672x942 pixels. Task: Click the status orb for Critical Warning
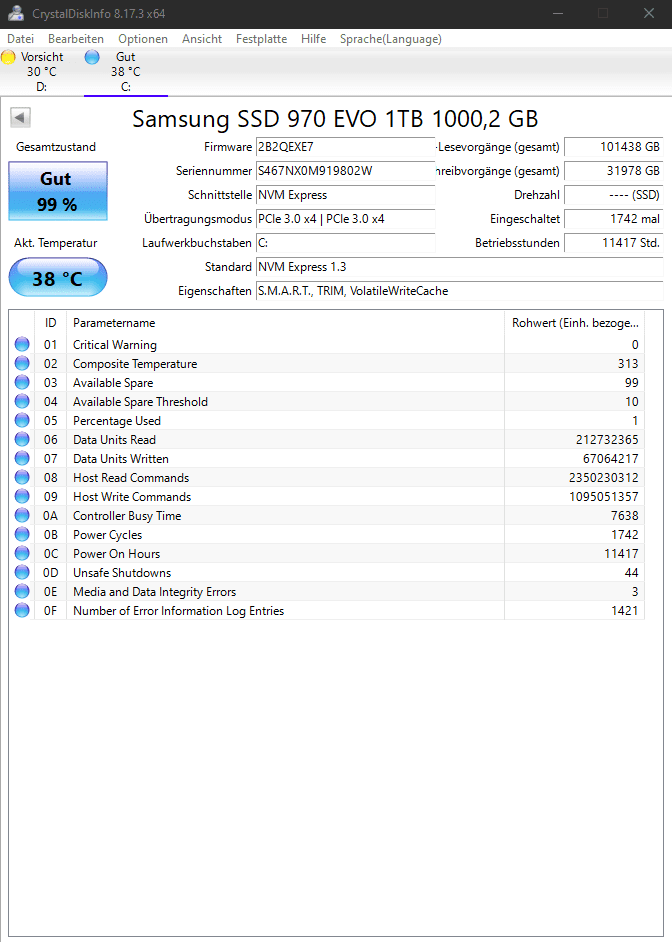[22, 344]
